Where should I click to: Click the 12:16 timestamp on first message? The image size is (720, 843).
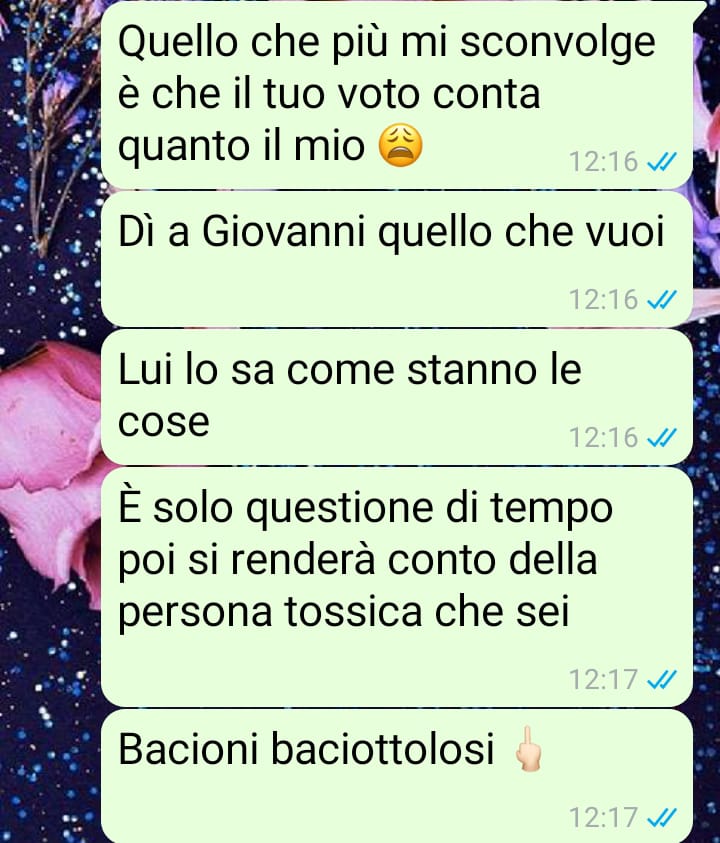click(x=604, y=161)
